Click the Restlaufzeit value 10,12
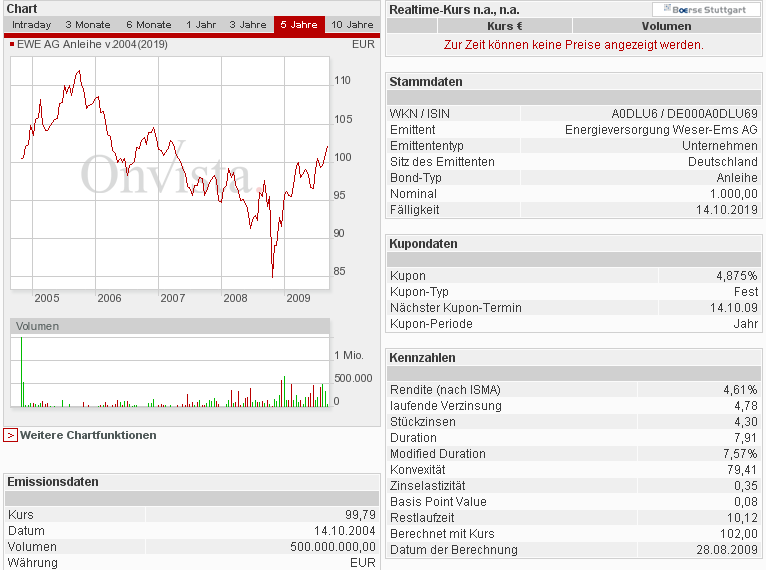The image size is (766, 570). click(x=742, y=518)
